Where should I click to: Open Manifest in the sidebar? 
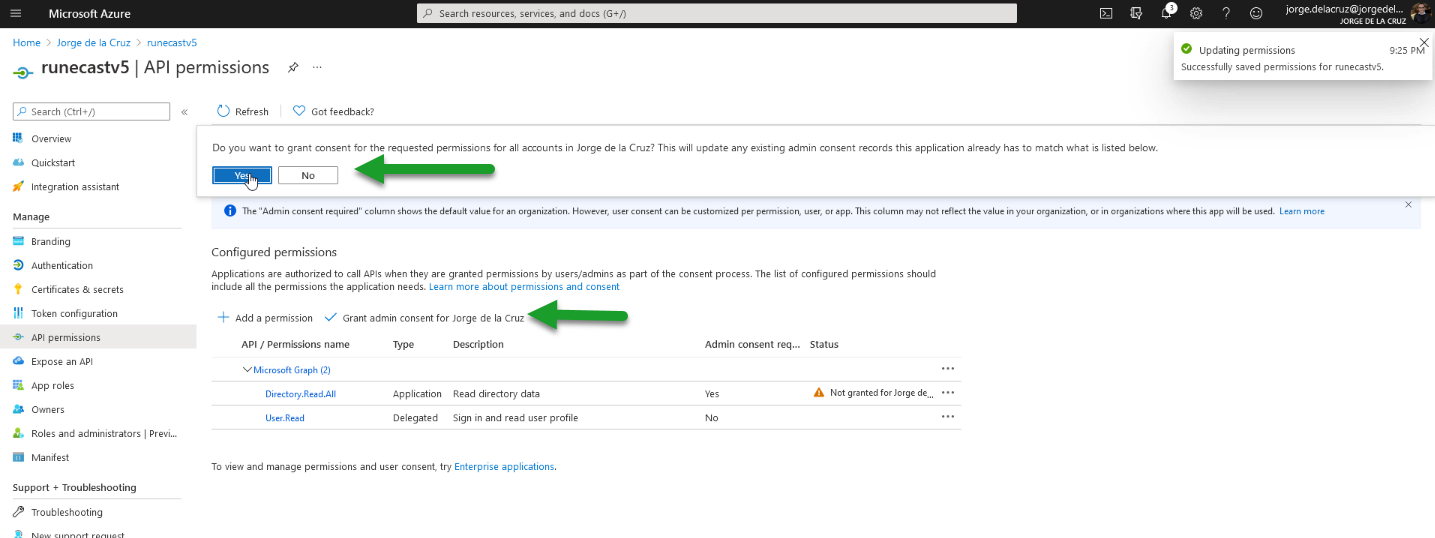(x=50, y=458)
